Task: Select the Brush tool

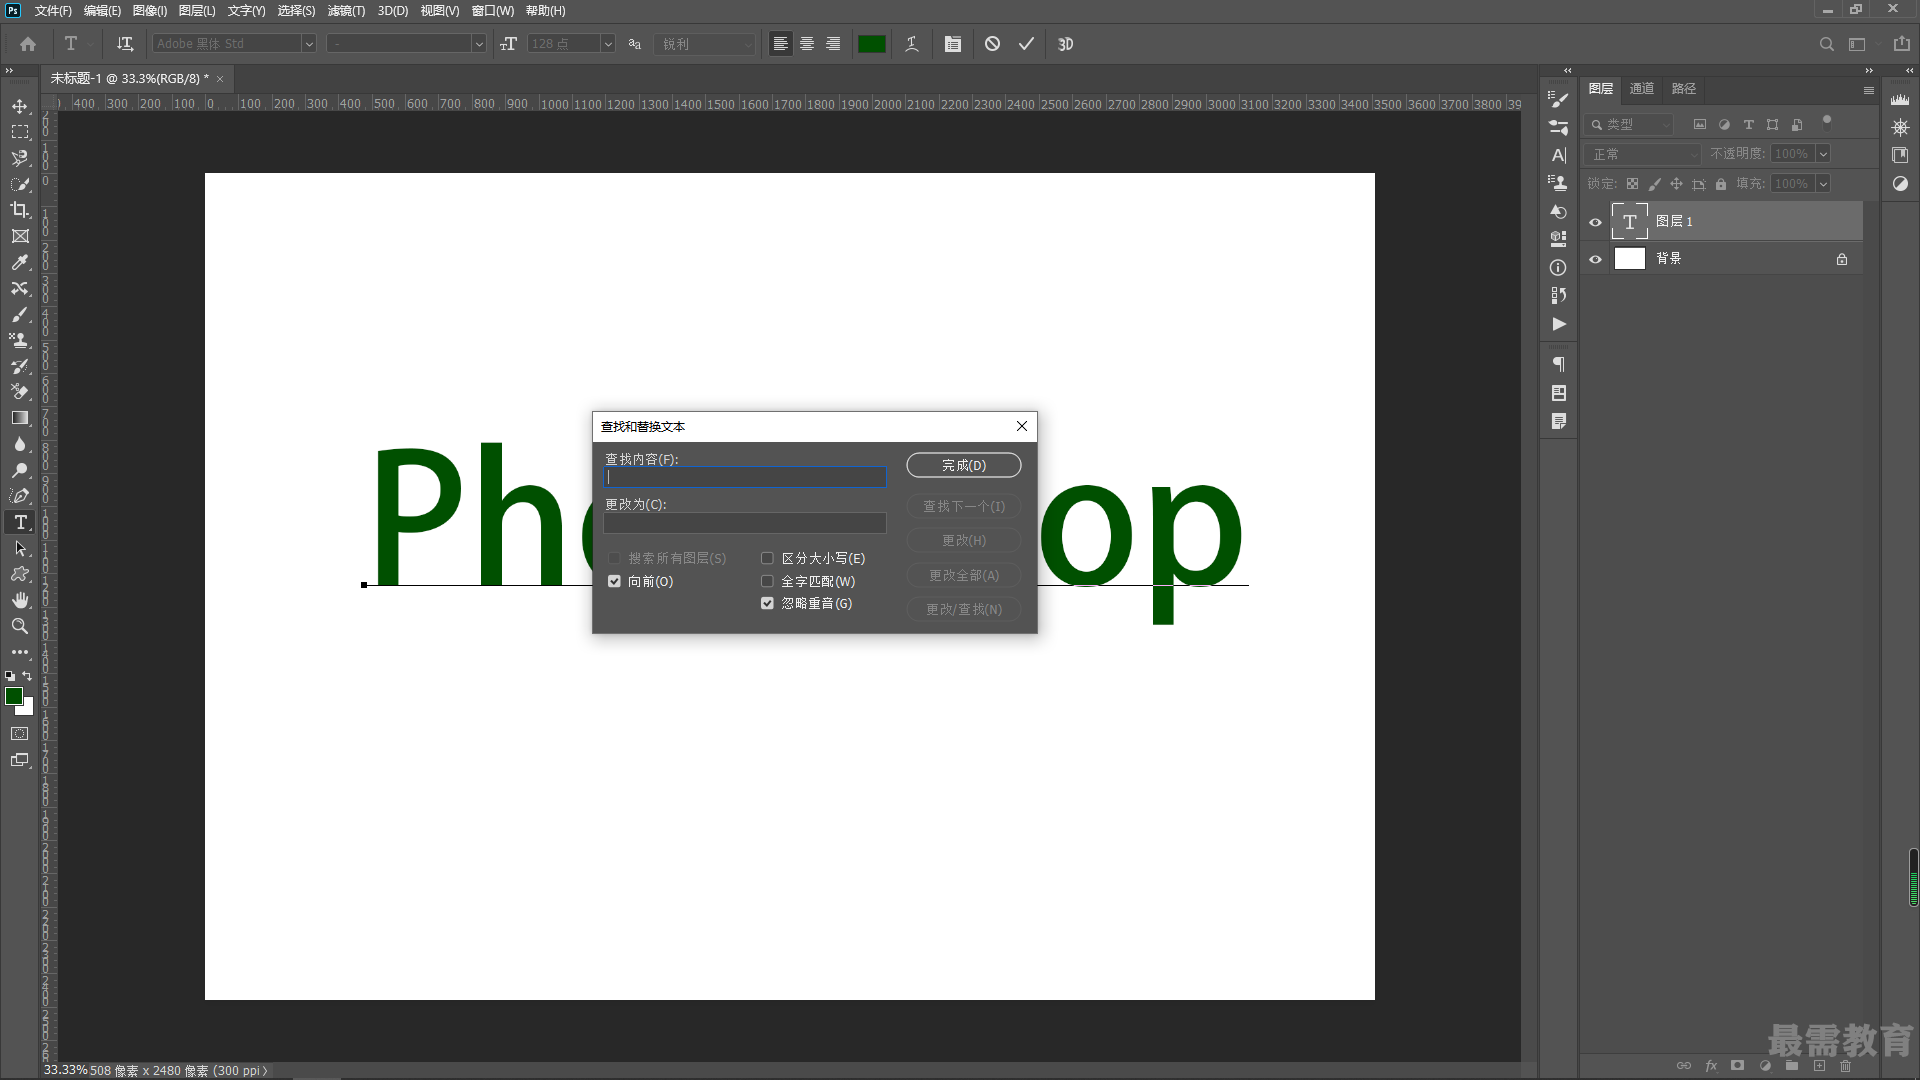Action: point(20,314)
